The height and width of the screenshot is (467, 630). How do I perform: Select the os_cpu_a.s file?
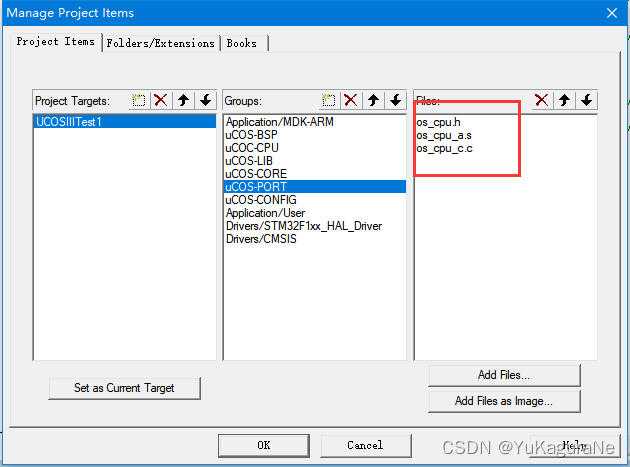click(x=506, y=135)
